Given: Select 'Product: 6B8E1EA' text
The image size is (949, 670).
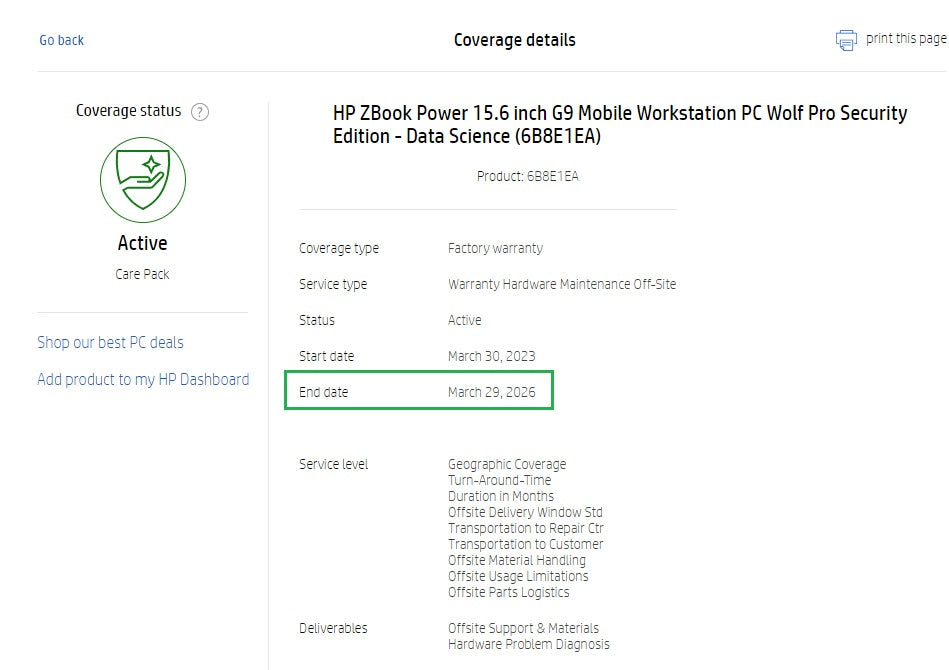Looking at the screenshot, I should 528,176.
